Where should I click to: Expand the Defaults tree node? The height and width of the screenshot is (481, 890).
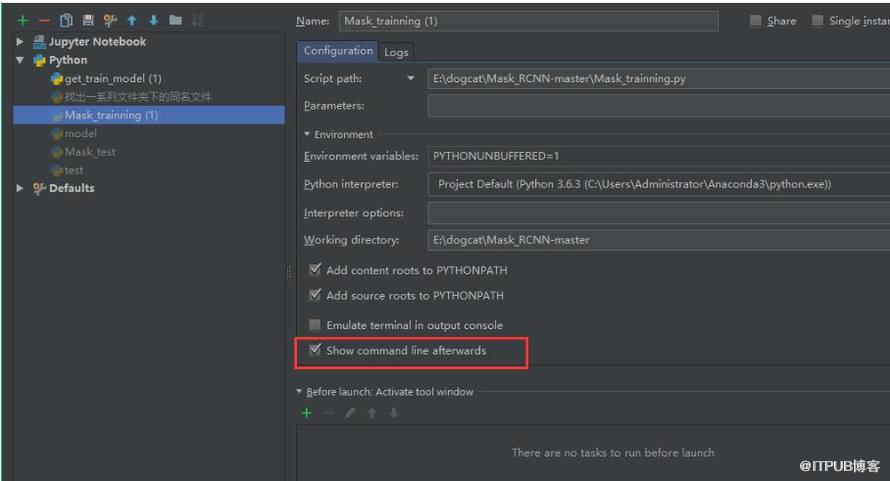20,188
